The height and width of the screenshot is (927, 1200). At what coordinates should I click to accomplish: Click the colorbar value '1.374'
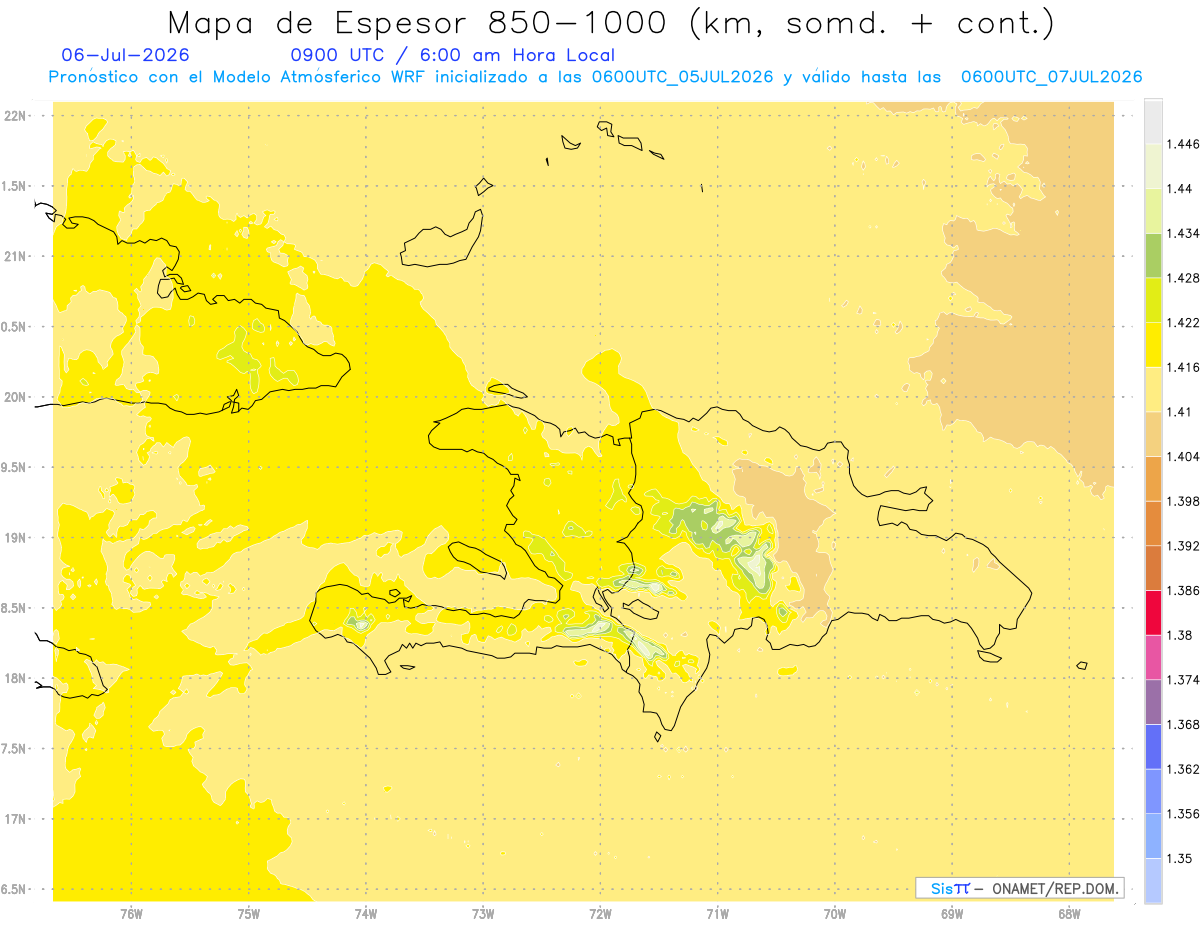(1182, 680)
